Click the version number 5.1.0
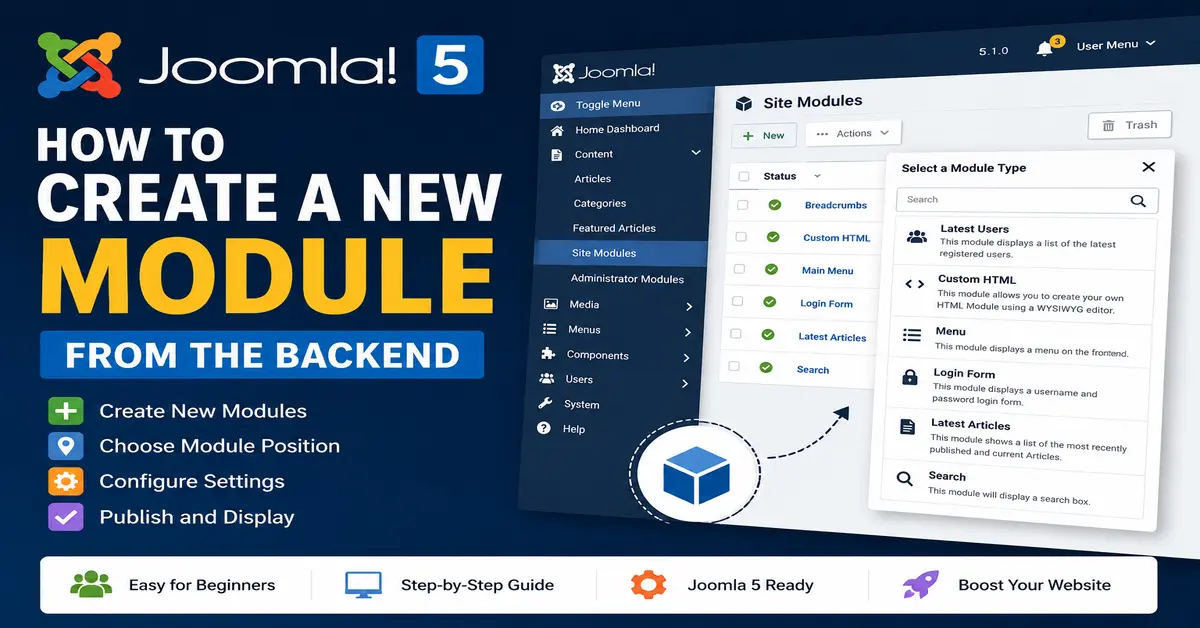Viewport: 1200px width, 628px height. point(993,50)
